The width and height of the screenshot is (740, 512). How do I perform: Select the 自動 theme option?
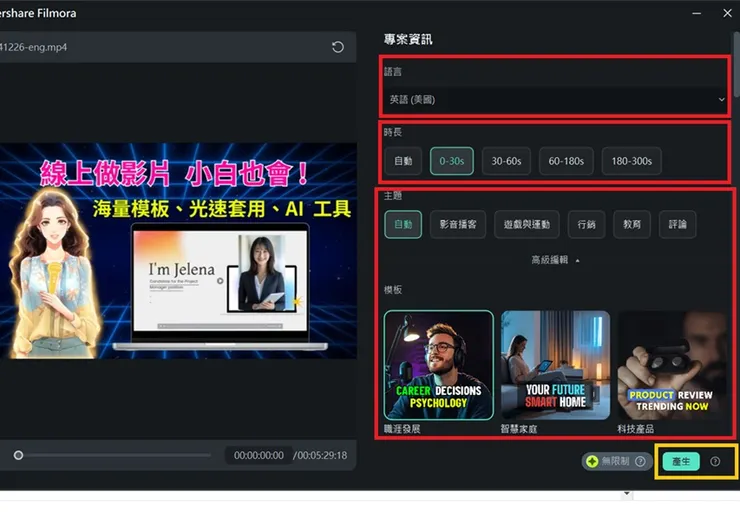tap(403, 224)
